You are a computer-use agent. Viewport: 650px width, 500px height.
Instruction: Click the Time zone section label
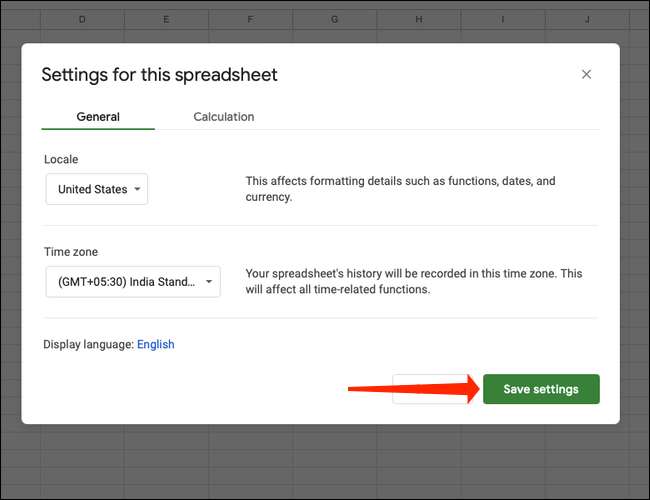tap(70, 253)
